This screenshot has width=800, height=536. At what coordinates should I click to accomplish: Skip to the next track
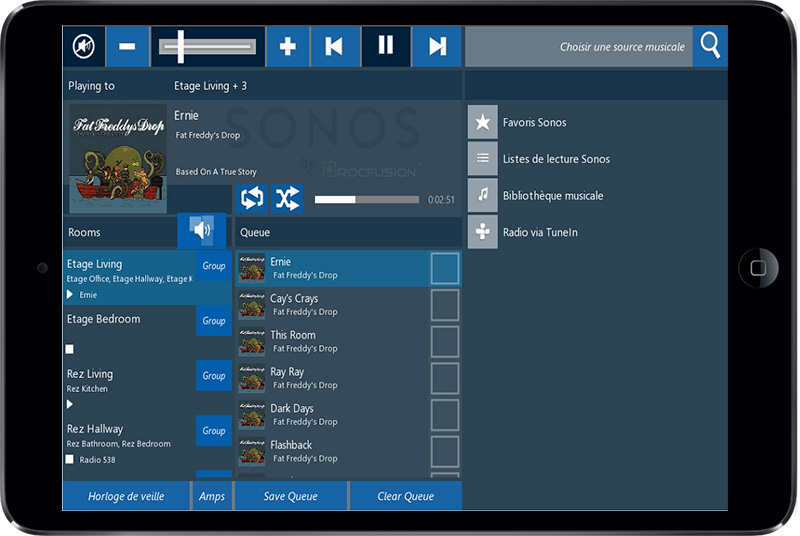(437, 46)
